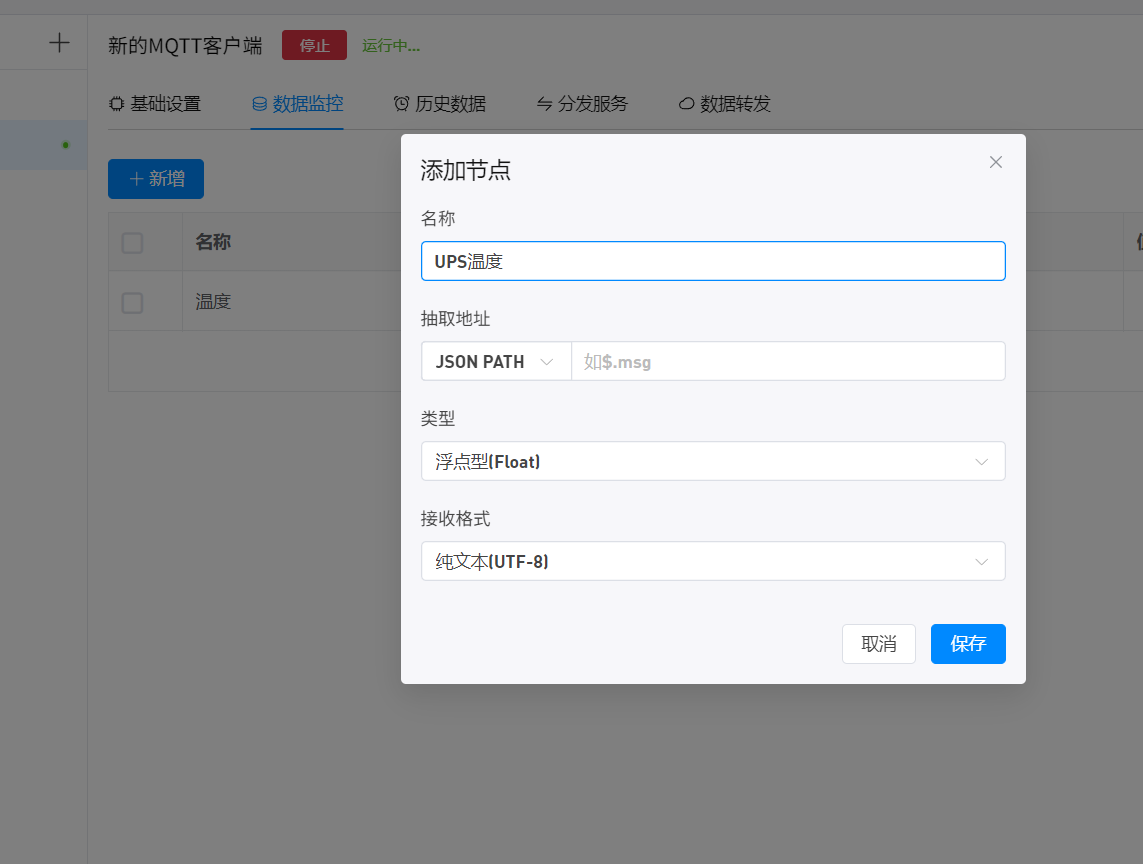
Task: Click the arrows icon beside 分发服务
Action: pos(545,104)
